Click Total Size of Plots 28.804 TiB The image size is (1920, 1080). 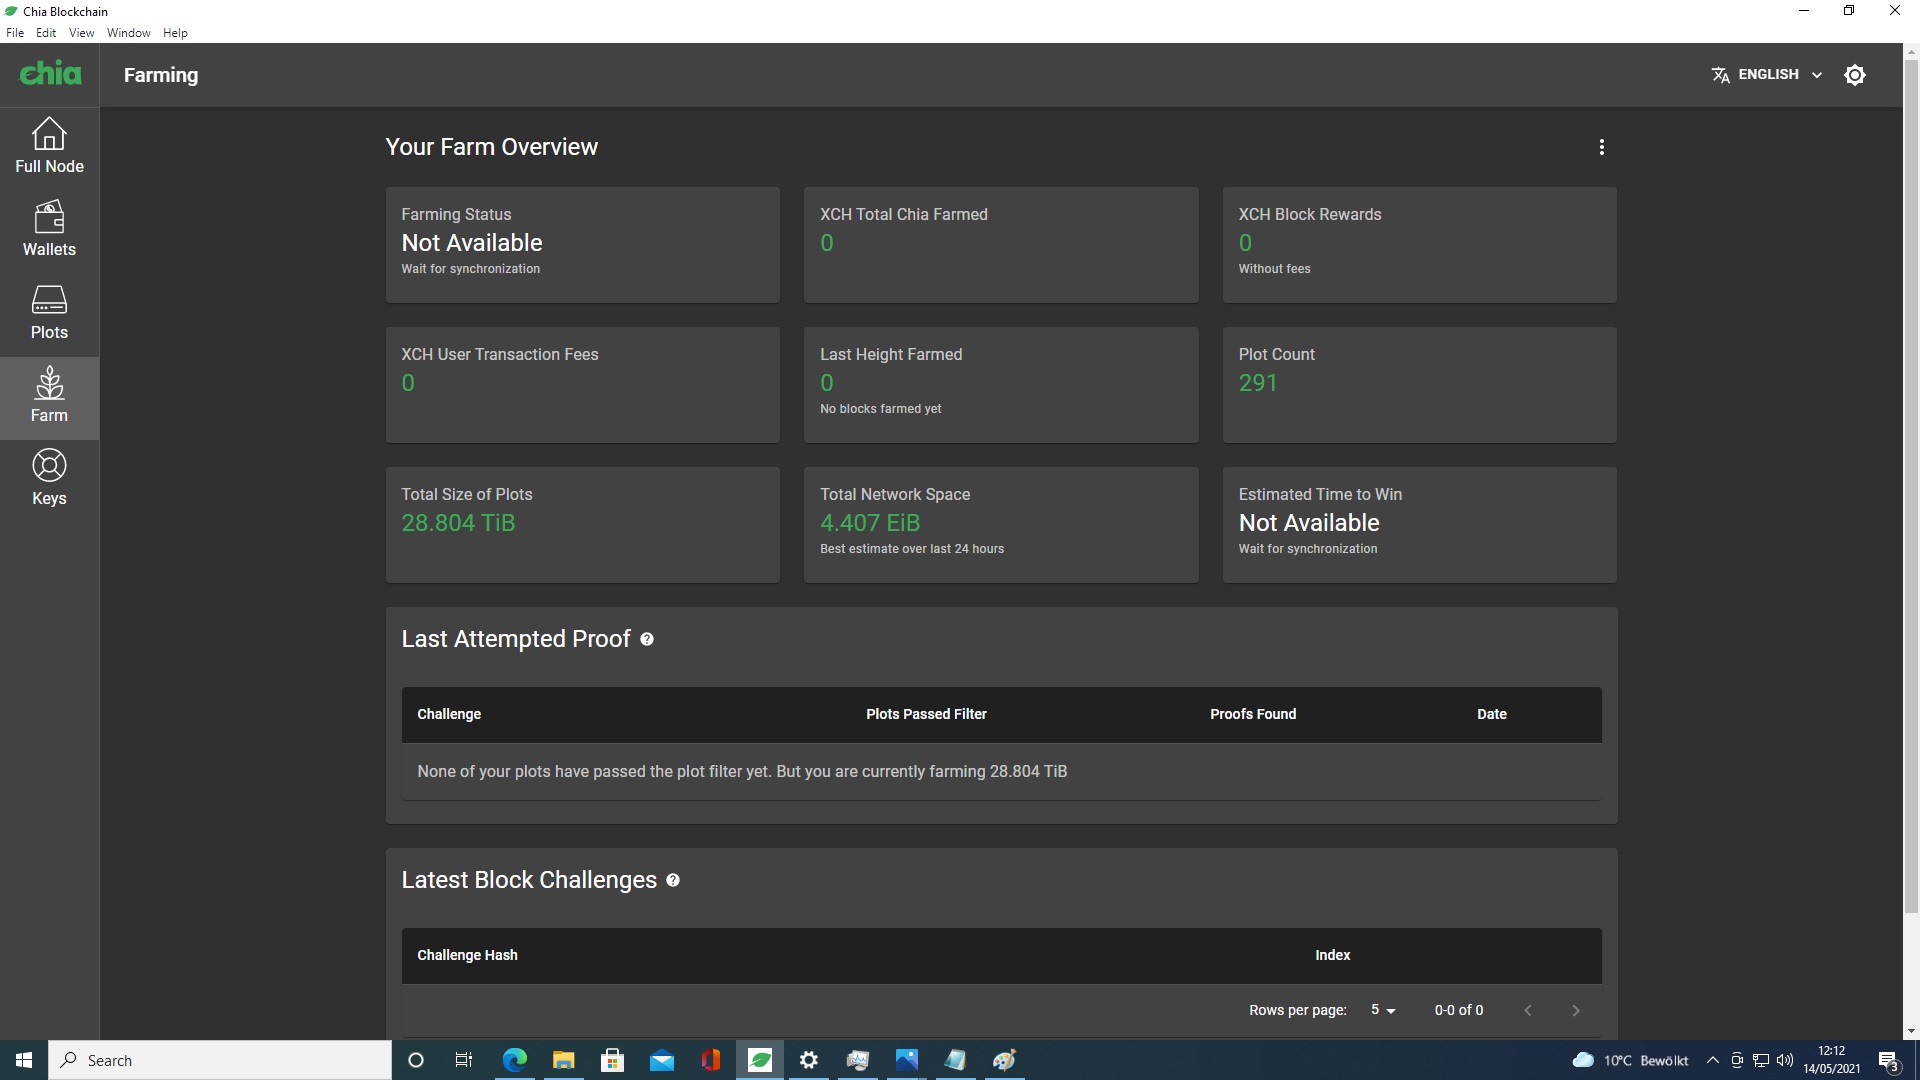point(458,523)
